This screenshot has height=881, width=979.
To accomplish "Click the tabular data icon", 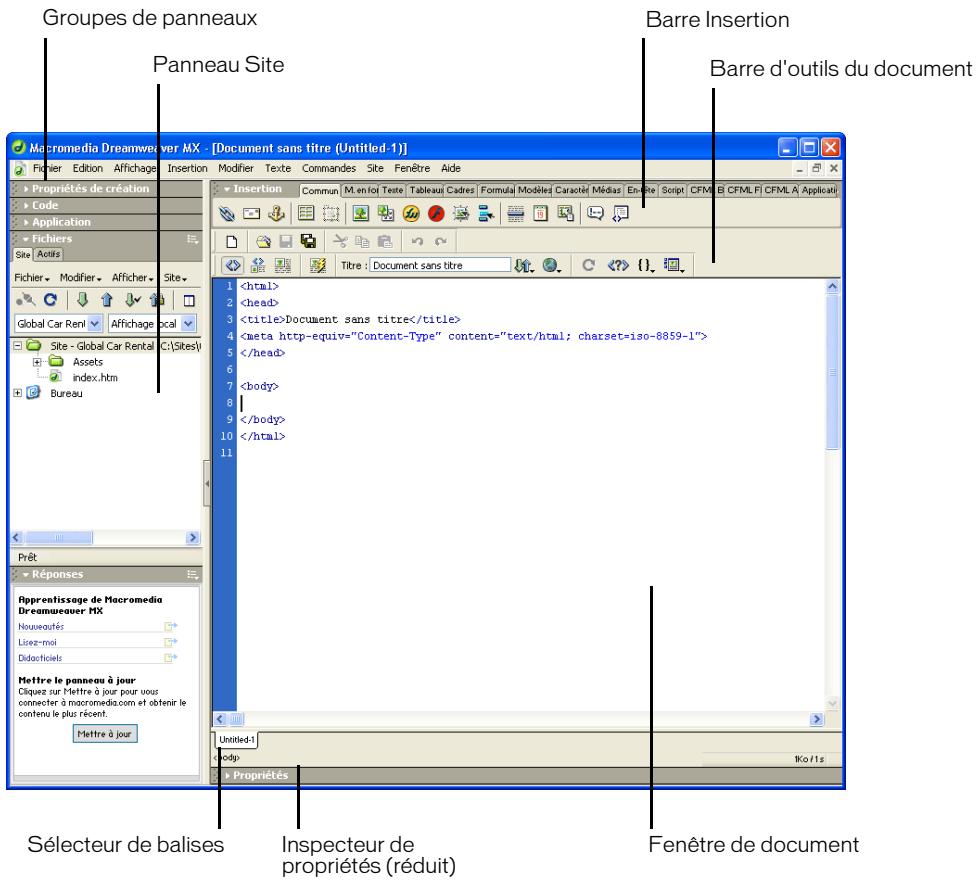I will (x=566, y=214).
